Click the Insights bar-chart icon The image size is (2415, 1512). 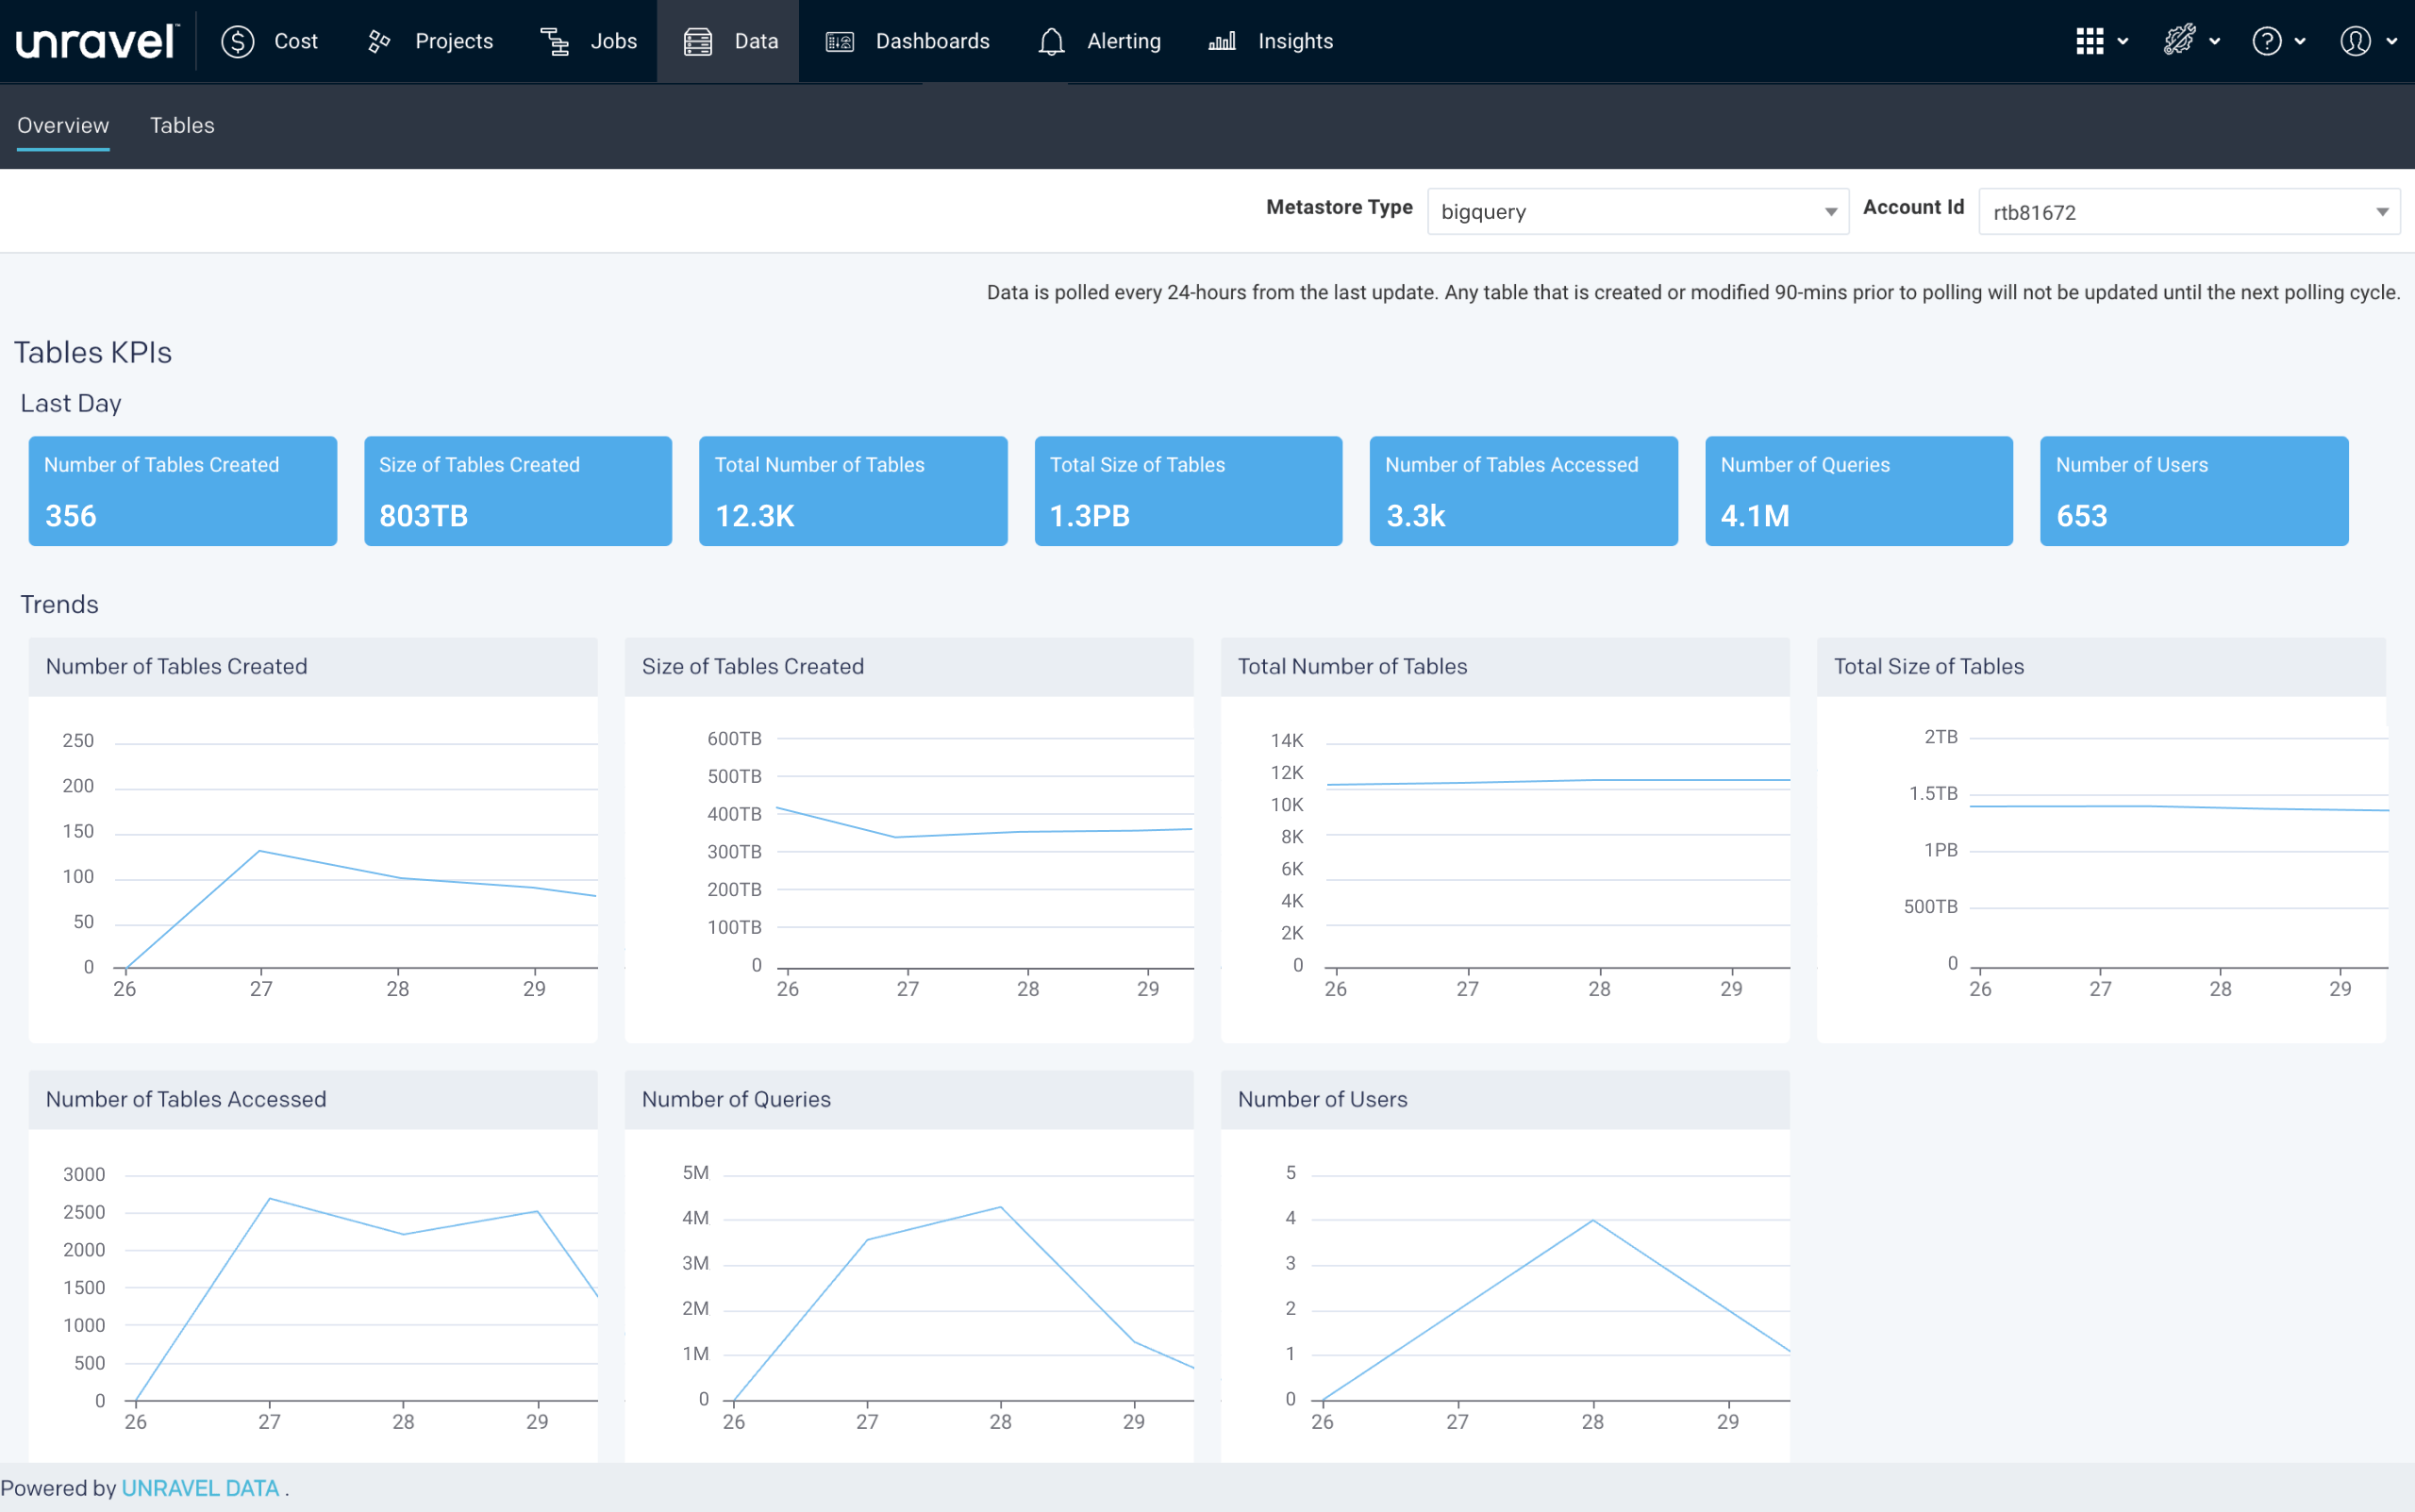(x=1222, y=41)
